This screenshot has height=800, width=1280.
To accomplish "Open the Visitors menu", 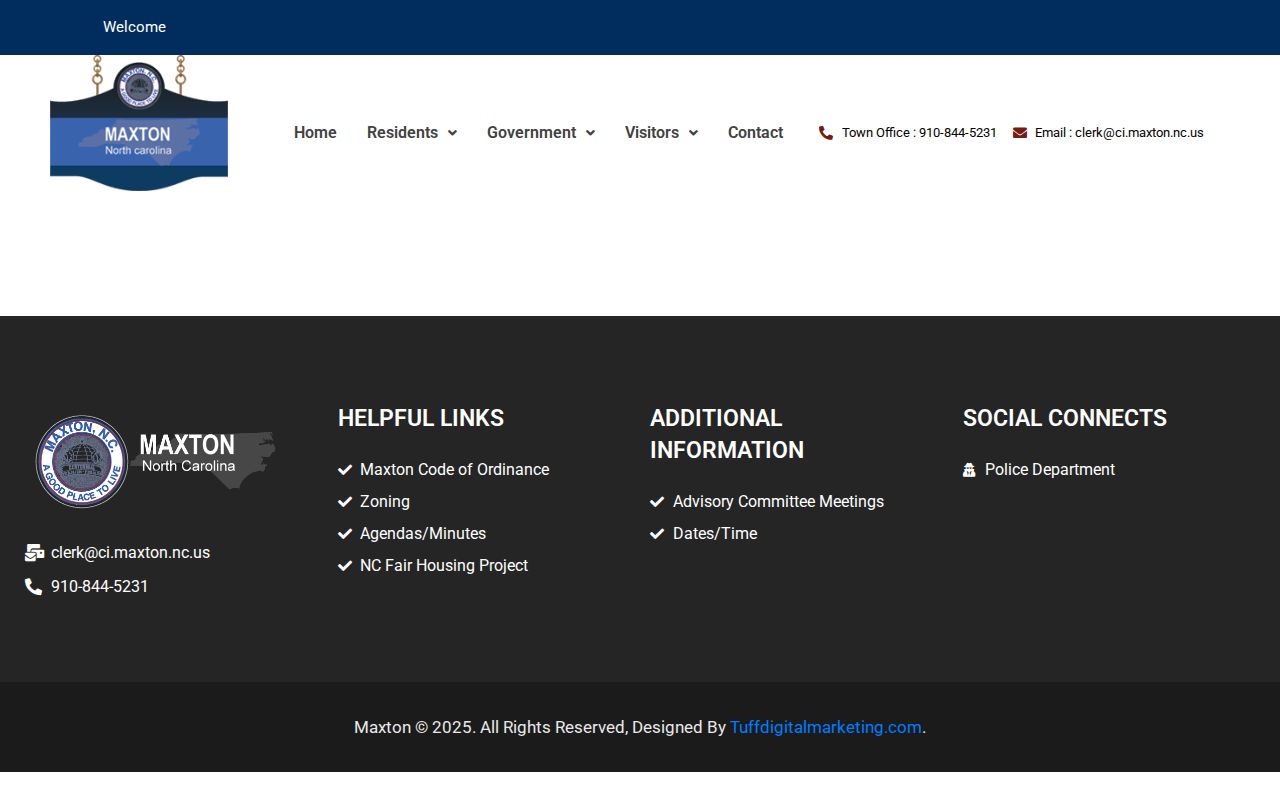I will (x=652, y=133).
